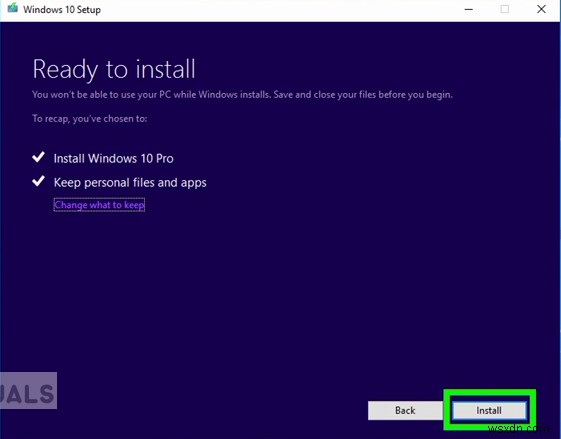Screen dimensions: 561x439
Task: Click the 'You won't be able to use your PC' notice
Action: click(242, 94)
